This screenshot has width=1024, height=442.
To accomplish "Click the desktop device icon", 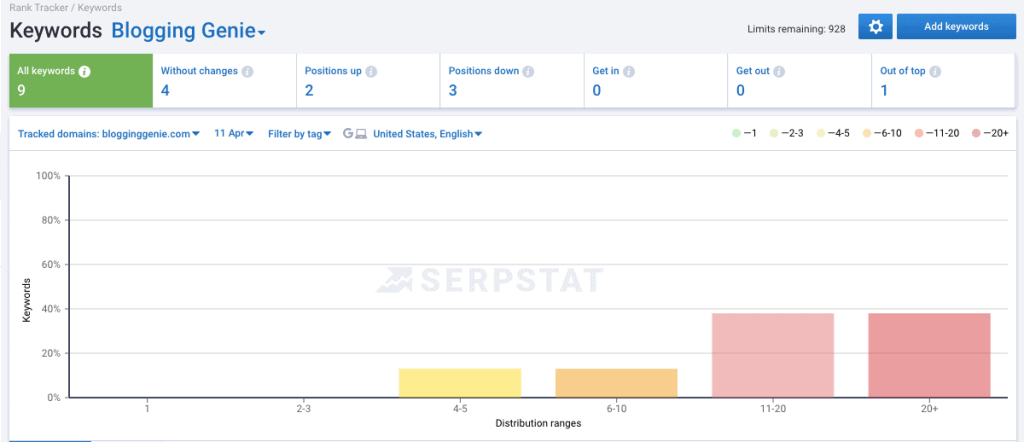I will coord(361,134).
